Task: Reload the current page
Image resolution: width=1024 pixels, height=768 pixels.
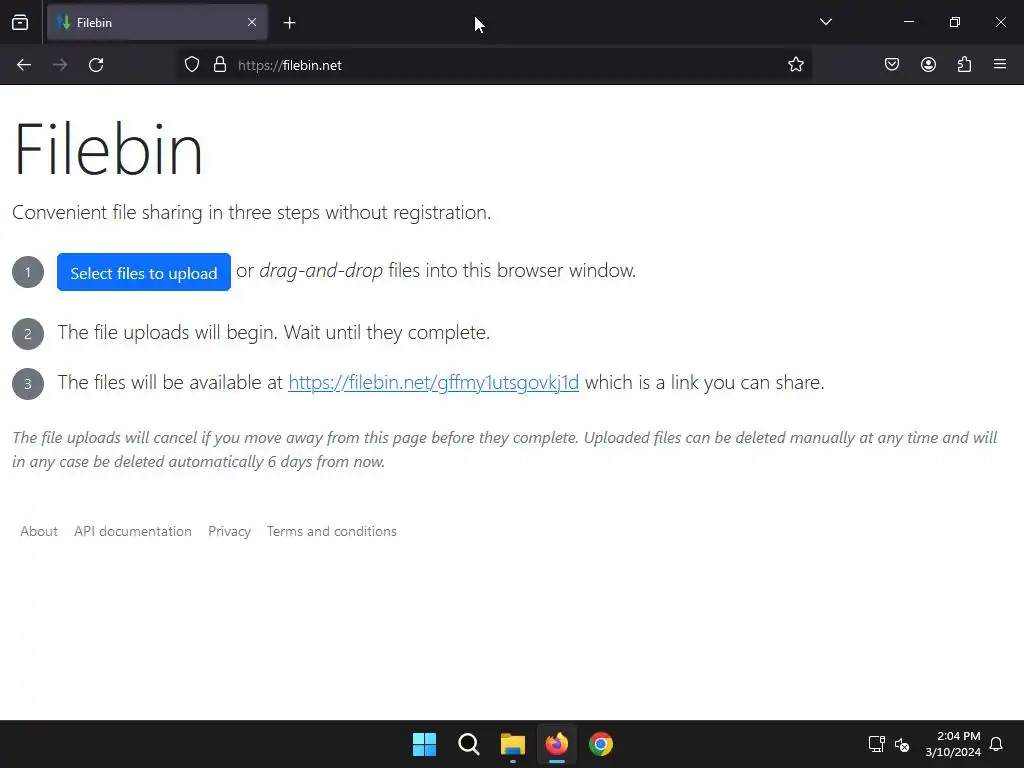Action: (96, 65)
